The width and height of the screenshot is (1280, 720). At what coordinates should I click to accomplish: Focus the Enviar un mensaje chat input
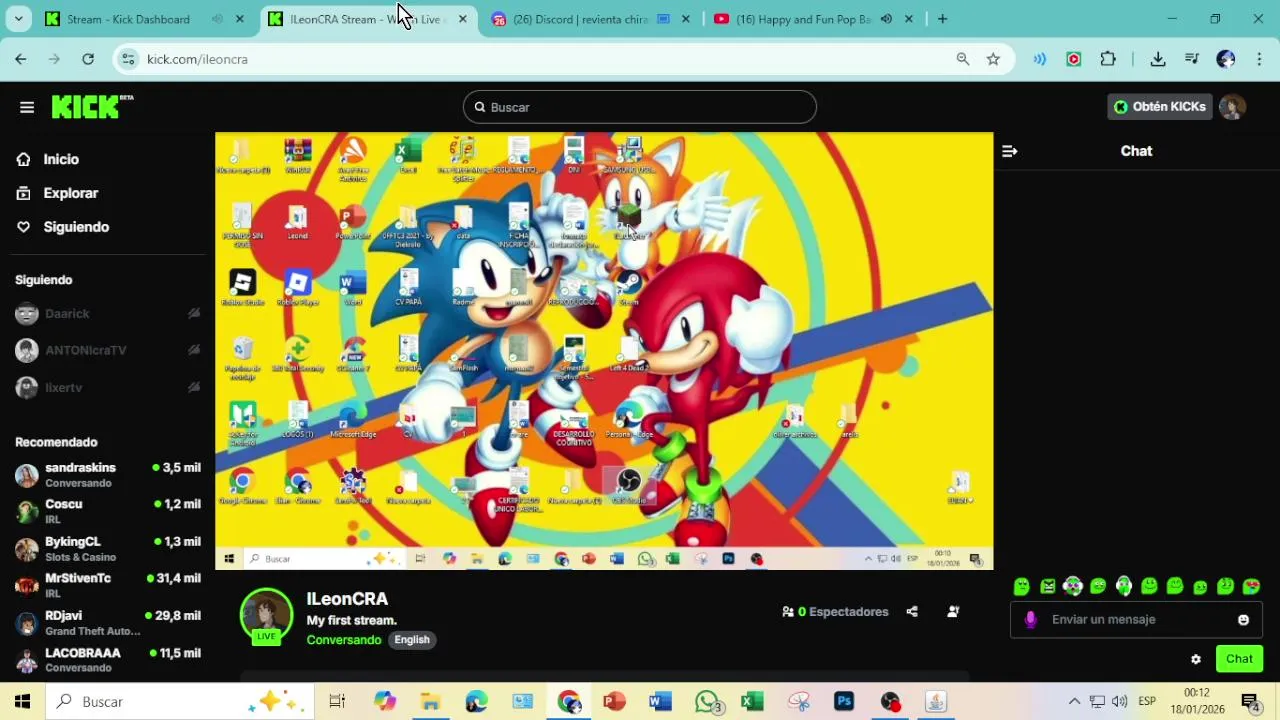[1134, 620]
